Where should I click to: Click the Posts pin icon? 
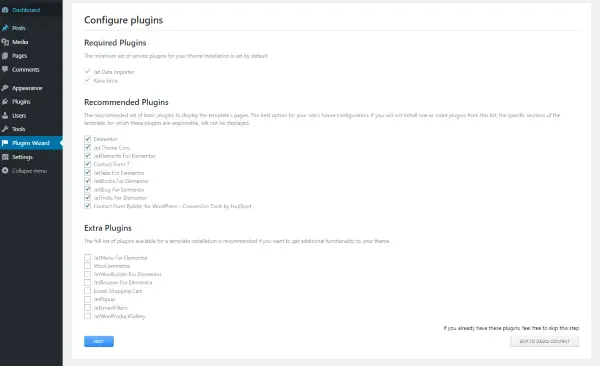[5, 28]
